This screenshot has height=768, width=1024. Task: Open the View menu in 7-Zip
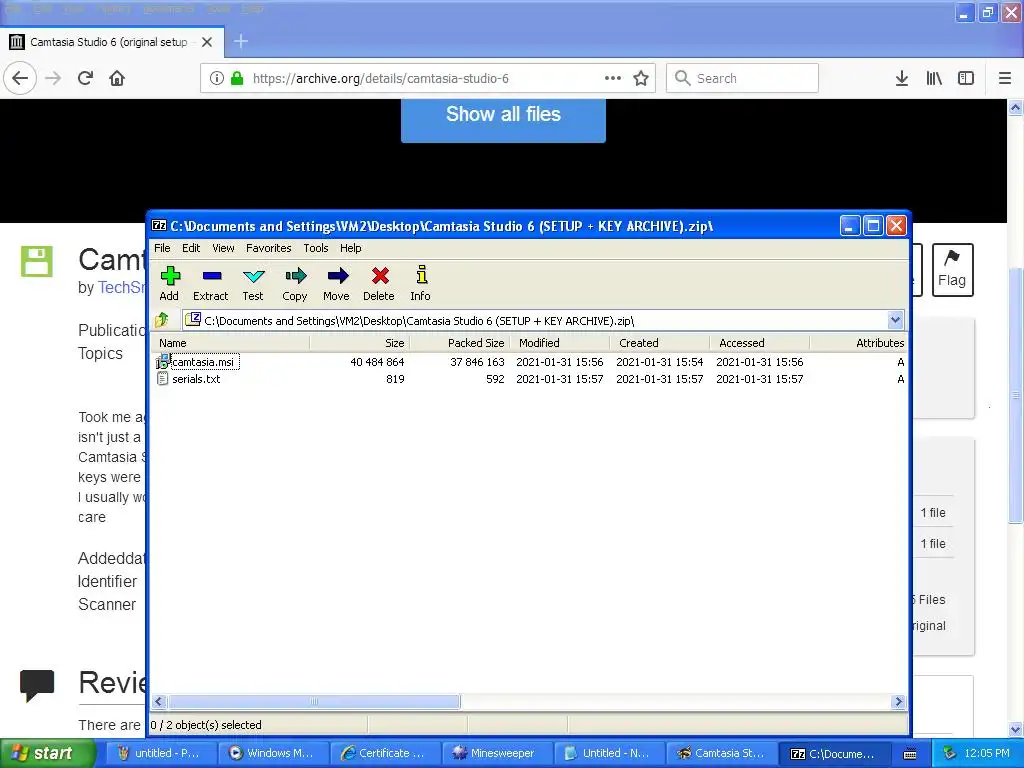click(x=223, y=248)
